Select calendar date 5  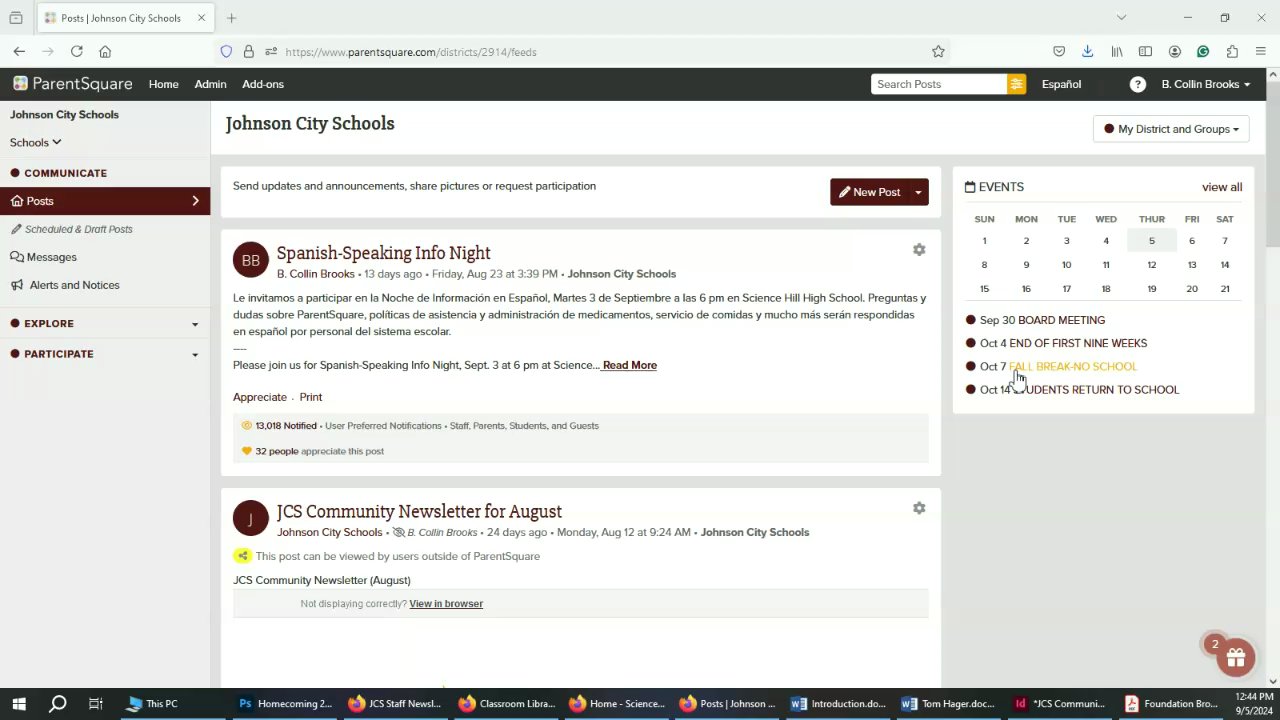pyautogui.click(x=1152, y=241)
